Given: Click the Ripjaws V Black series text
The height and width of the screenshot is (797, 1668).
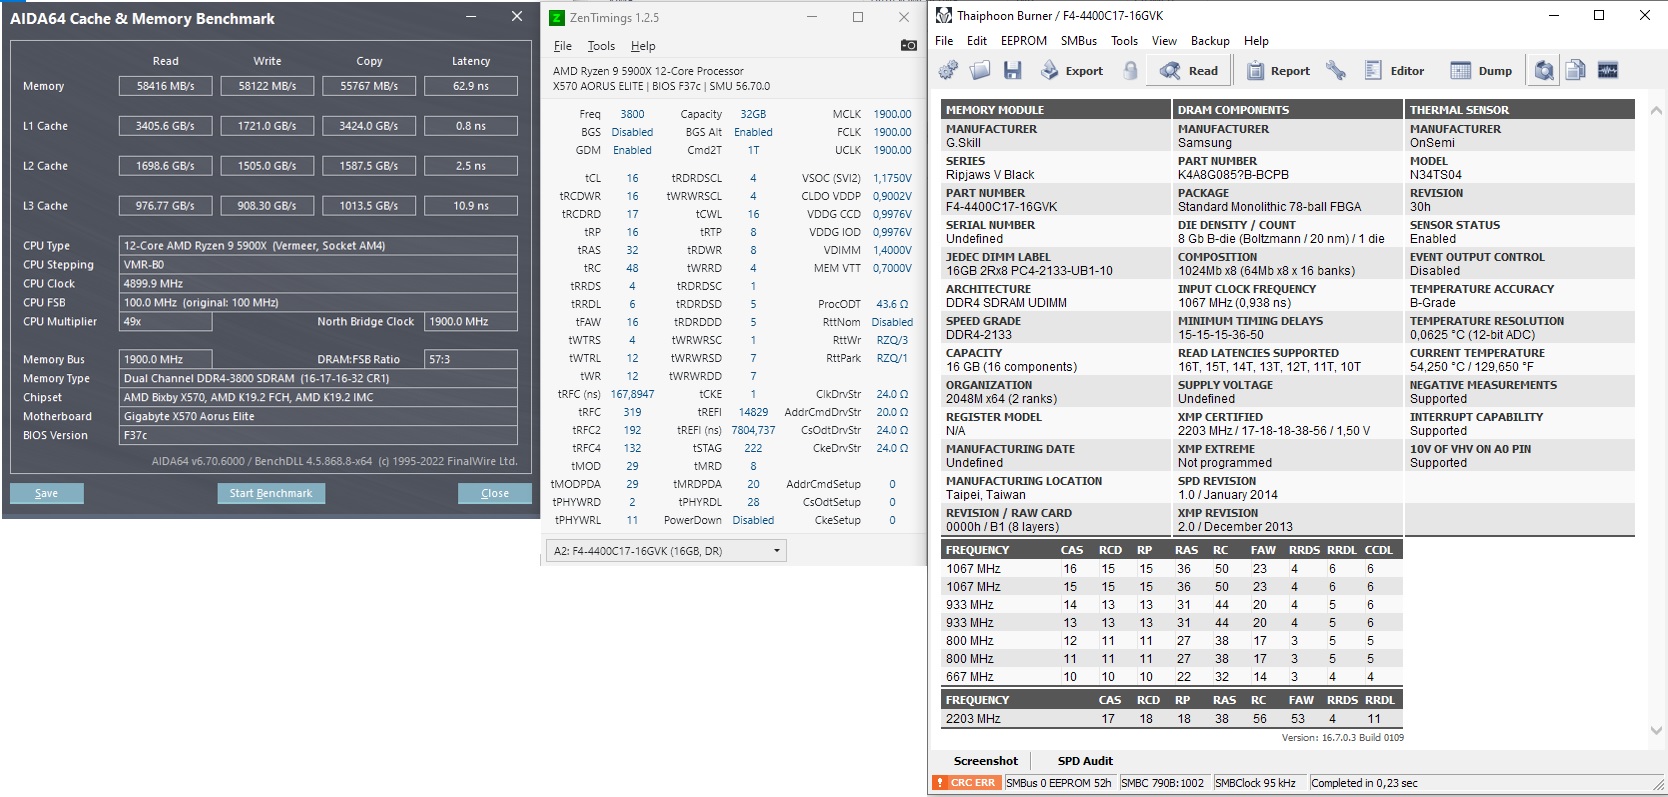Looking at the screenshot, I should coord(990,175).
